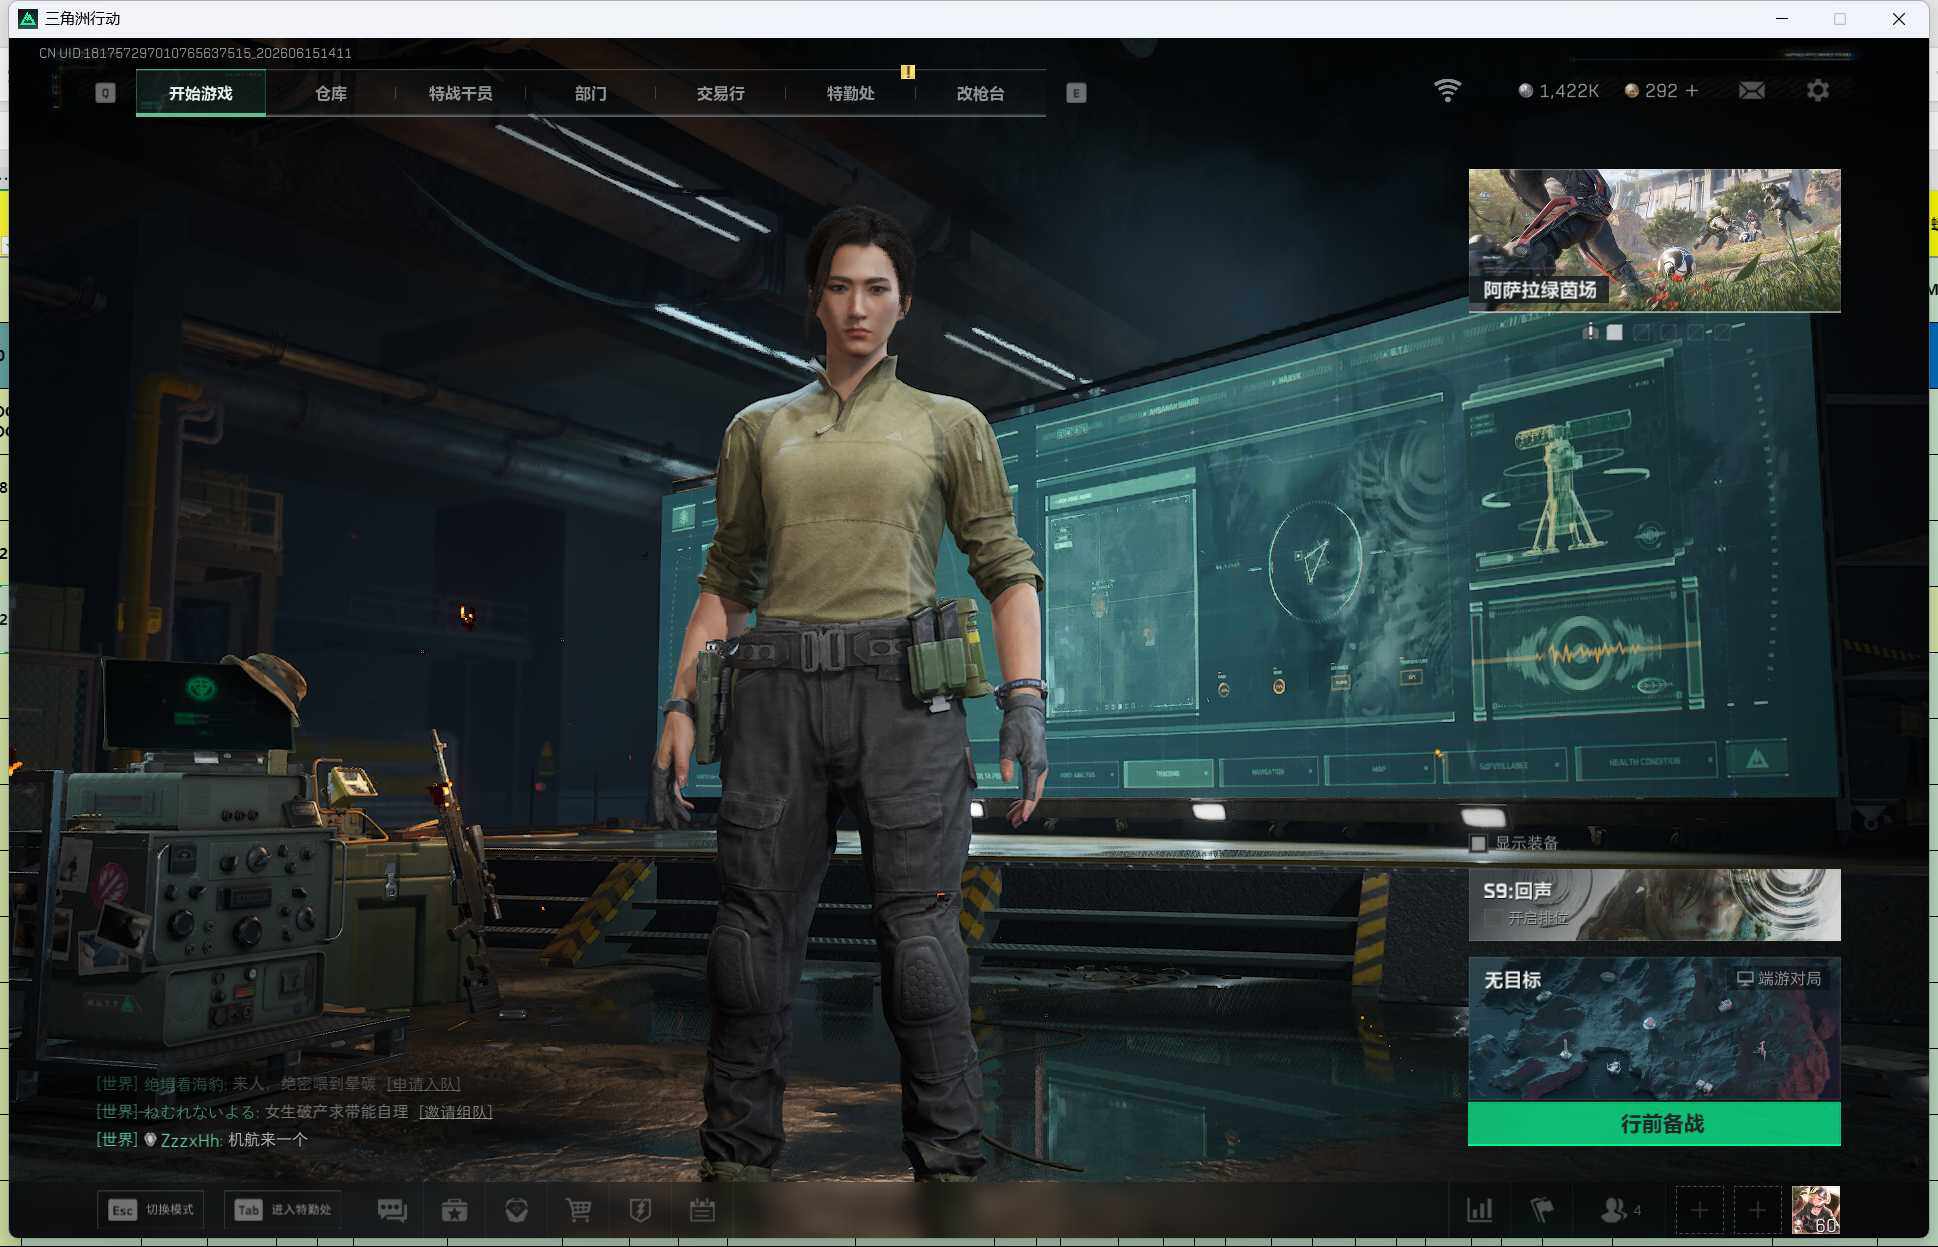This screenshot has width=1938, height=1247.
Task: Open the 无目标 map card
Action: click(x=1654, y=1029)
